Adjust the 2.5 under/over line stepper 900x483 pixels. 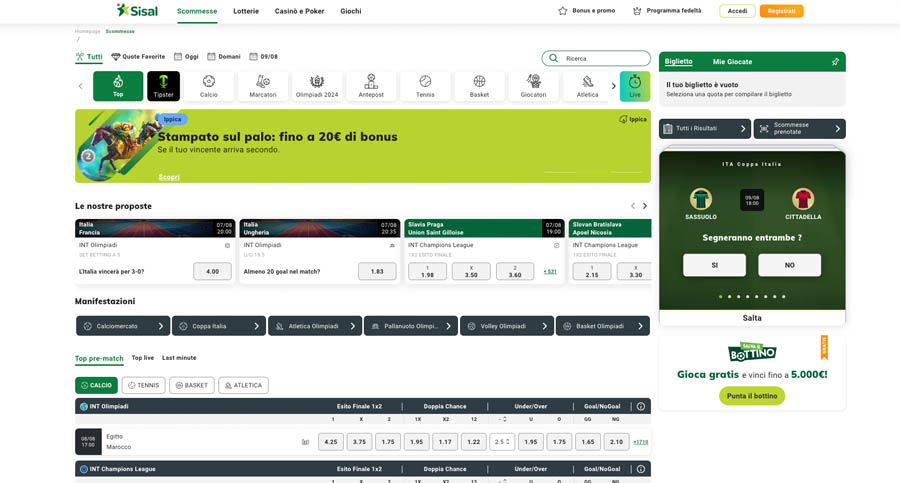[502, 442]
